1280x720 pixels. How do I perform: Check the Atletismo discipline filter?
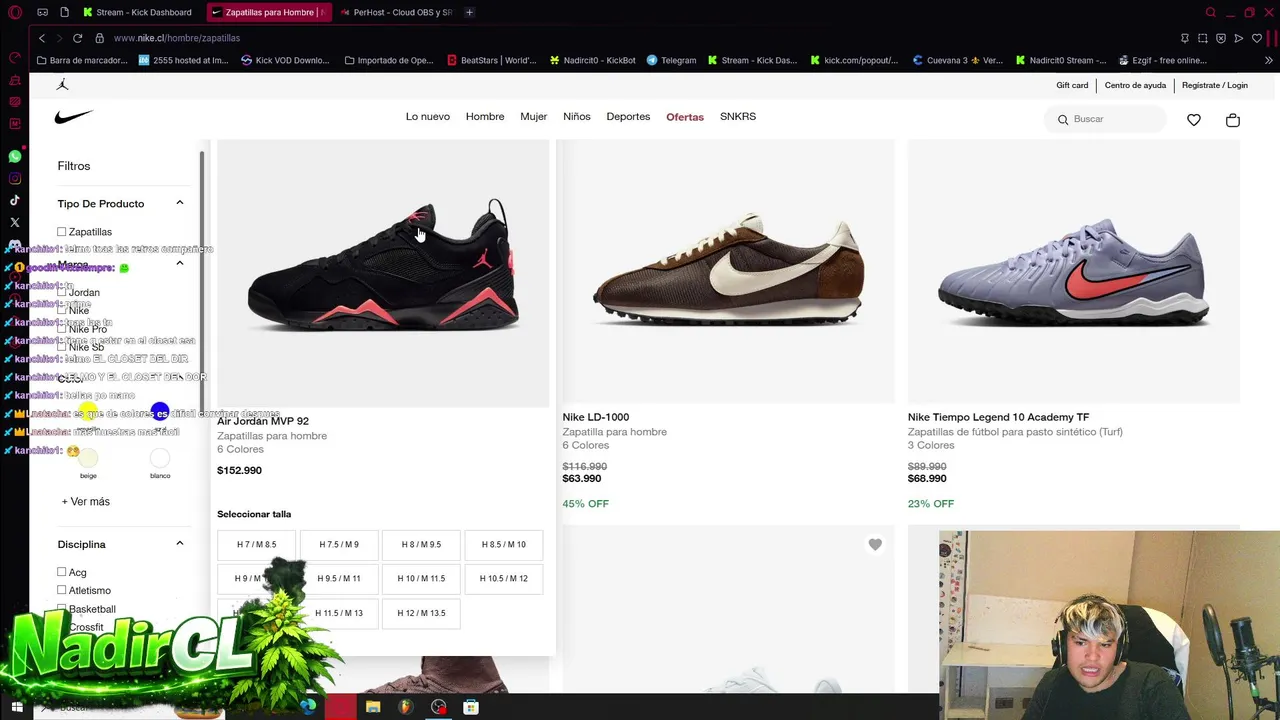tap(61, 590)
